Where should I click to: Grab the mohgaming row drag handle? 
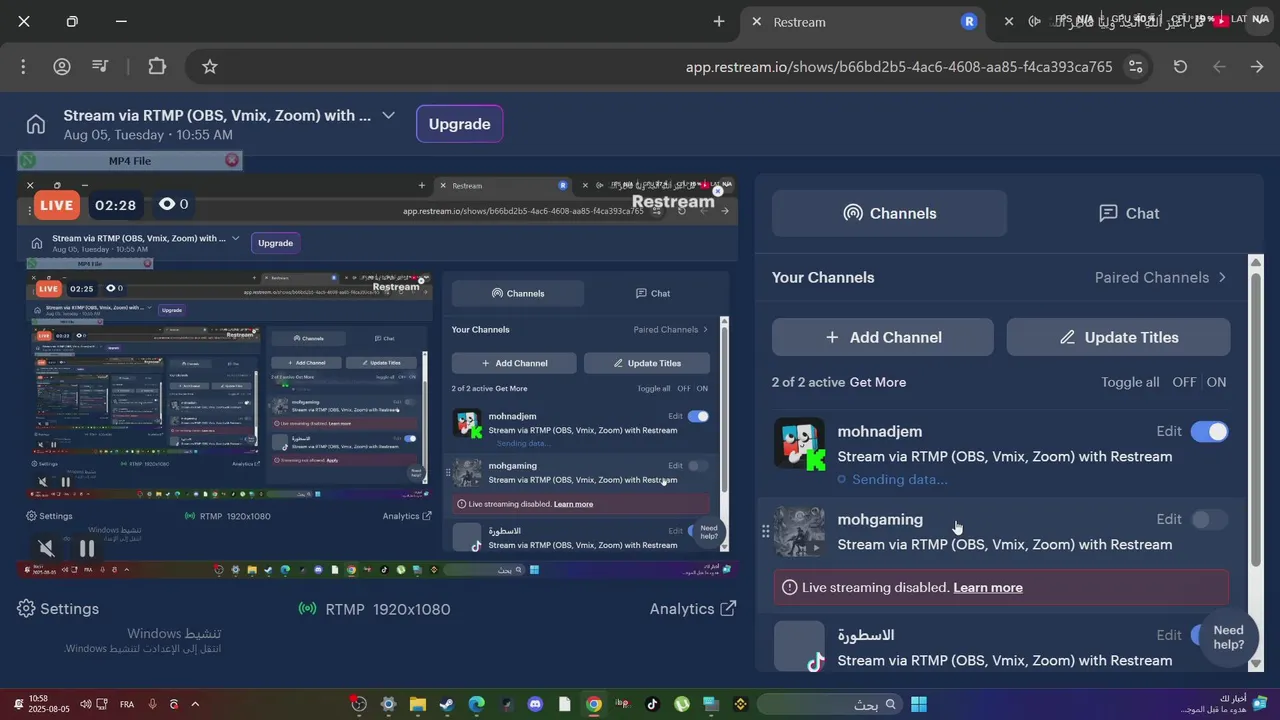pos(765,531)
